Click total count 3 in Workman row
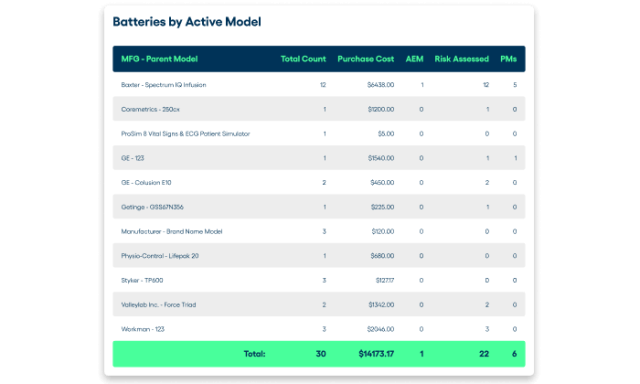Viewport: 640px width, 384px height. (324, 329)
